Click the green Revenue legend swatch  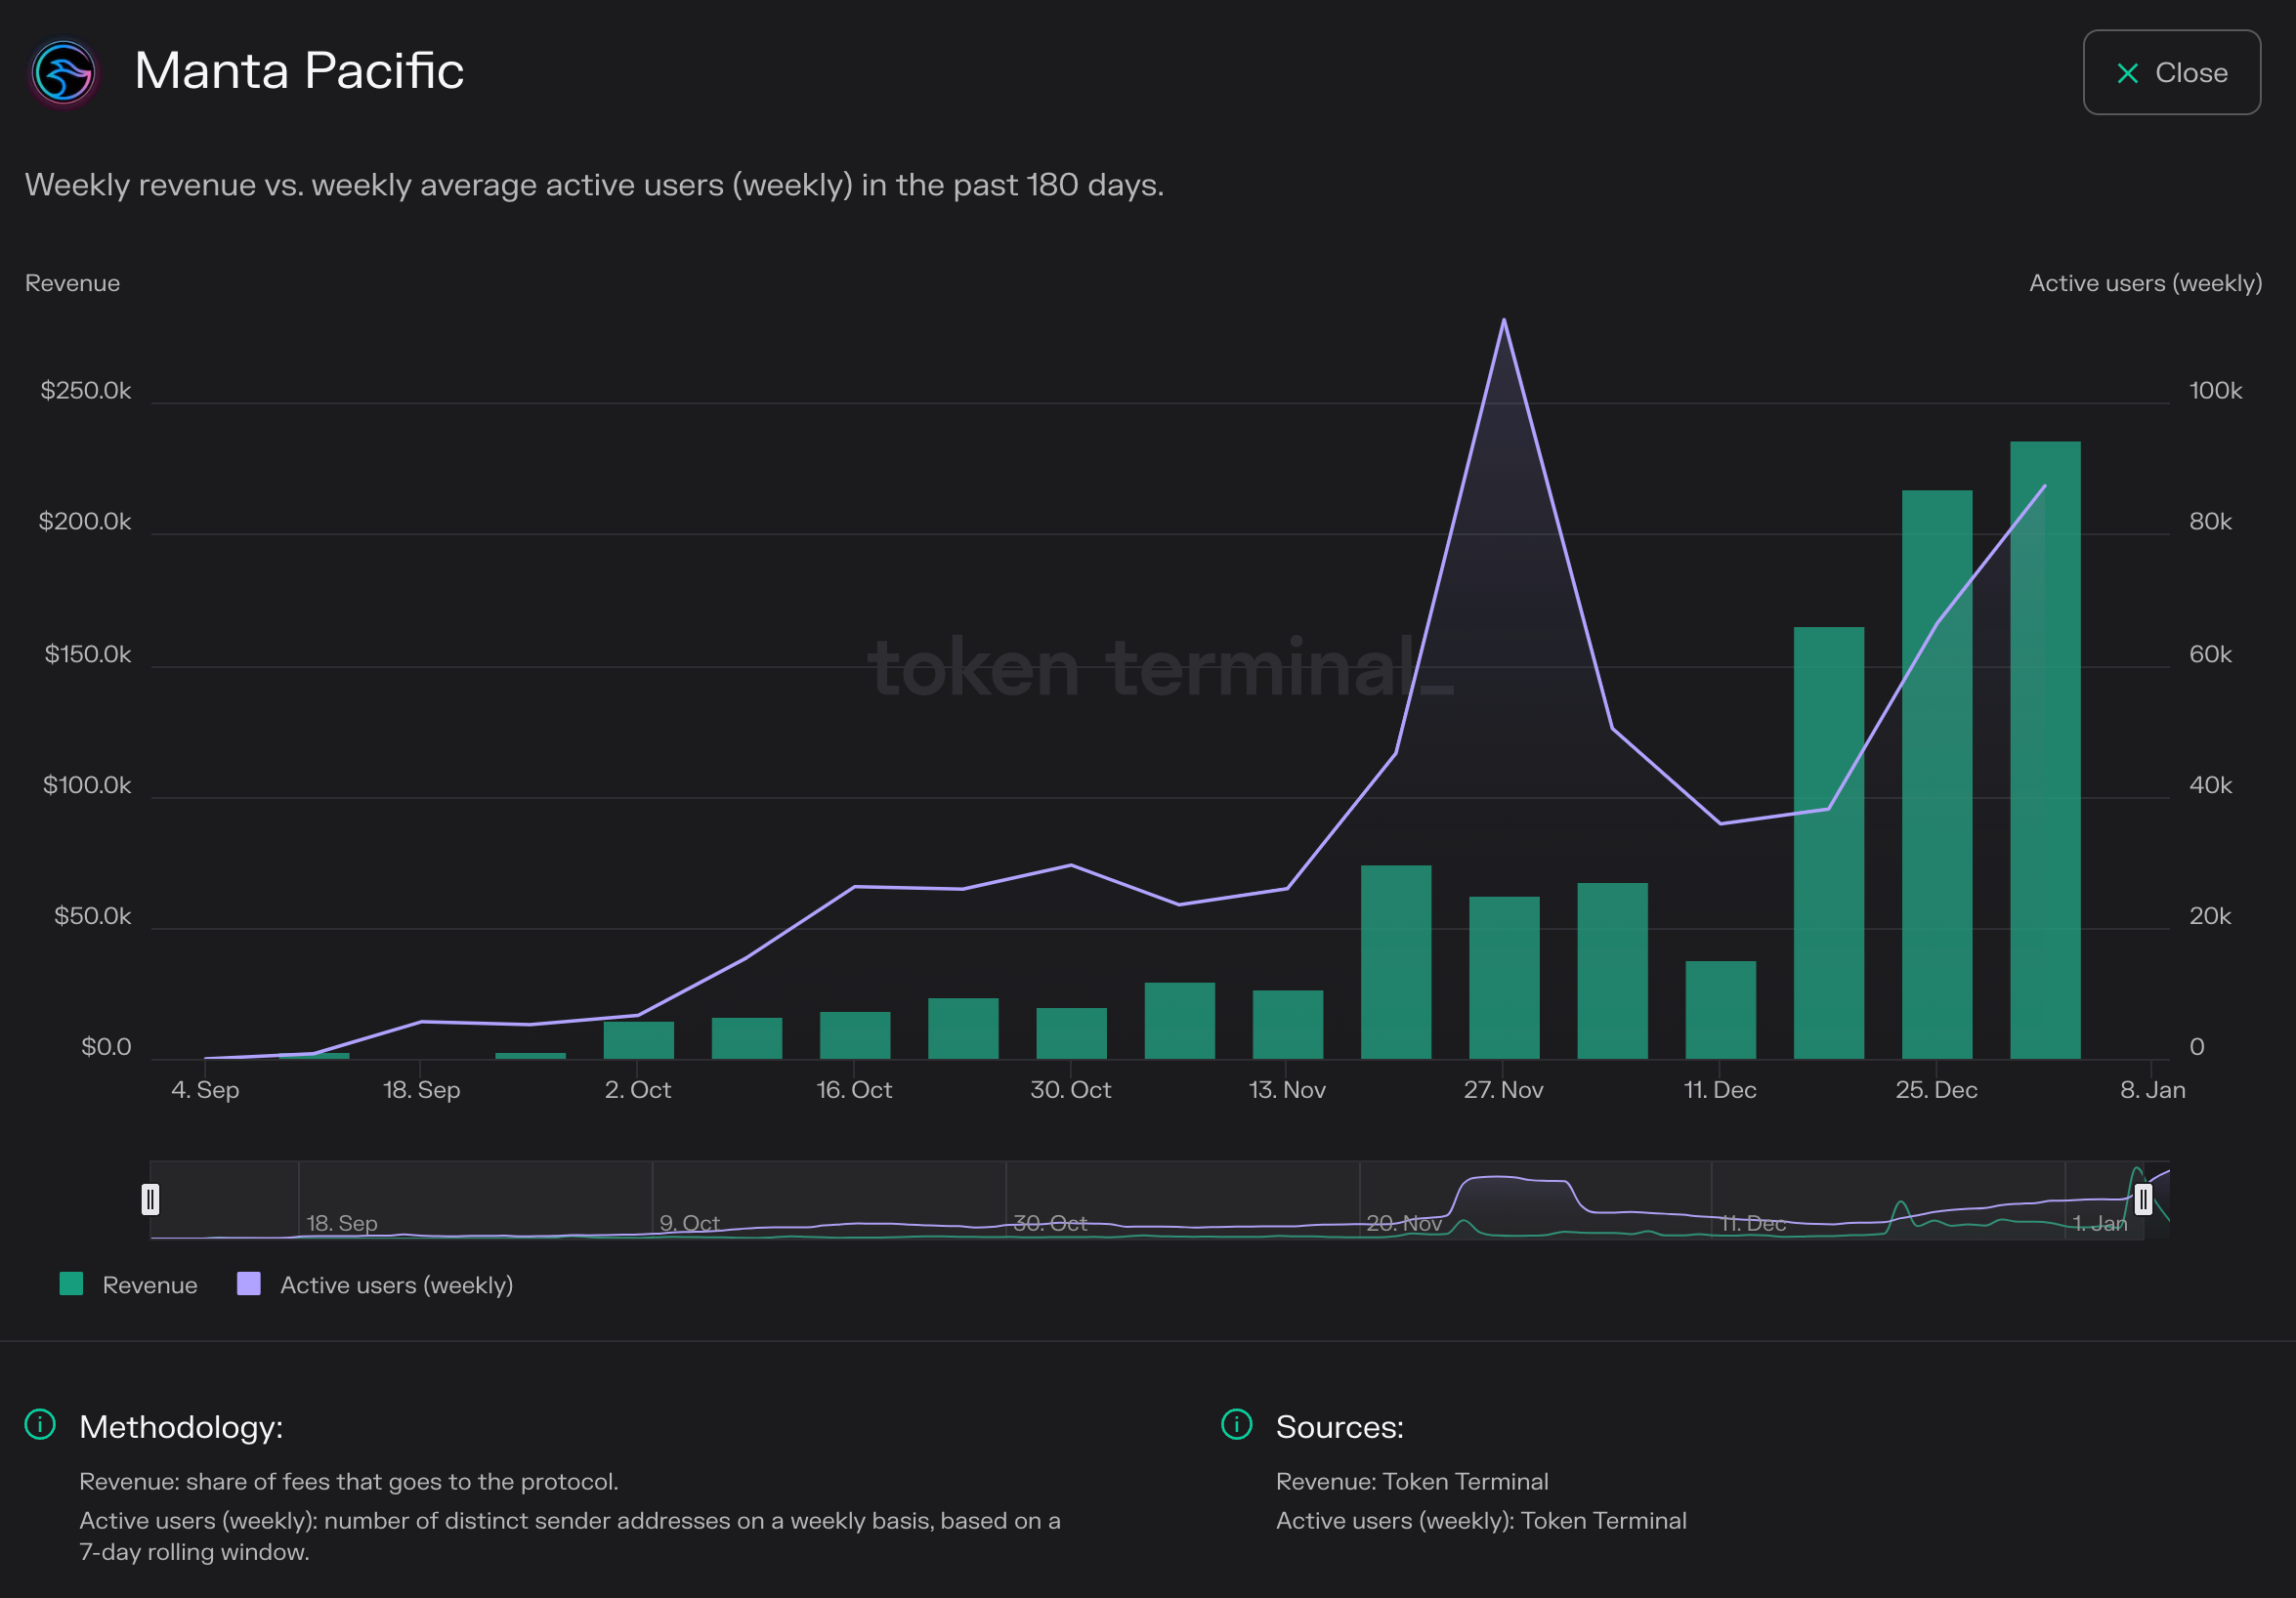(71, 1284)
